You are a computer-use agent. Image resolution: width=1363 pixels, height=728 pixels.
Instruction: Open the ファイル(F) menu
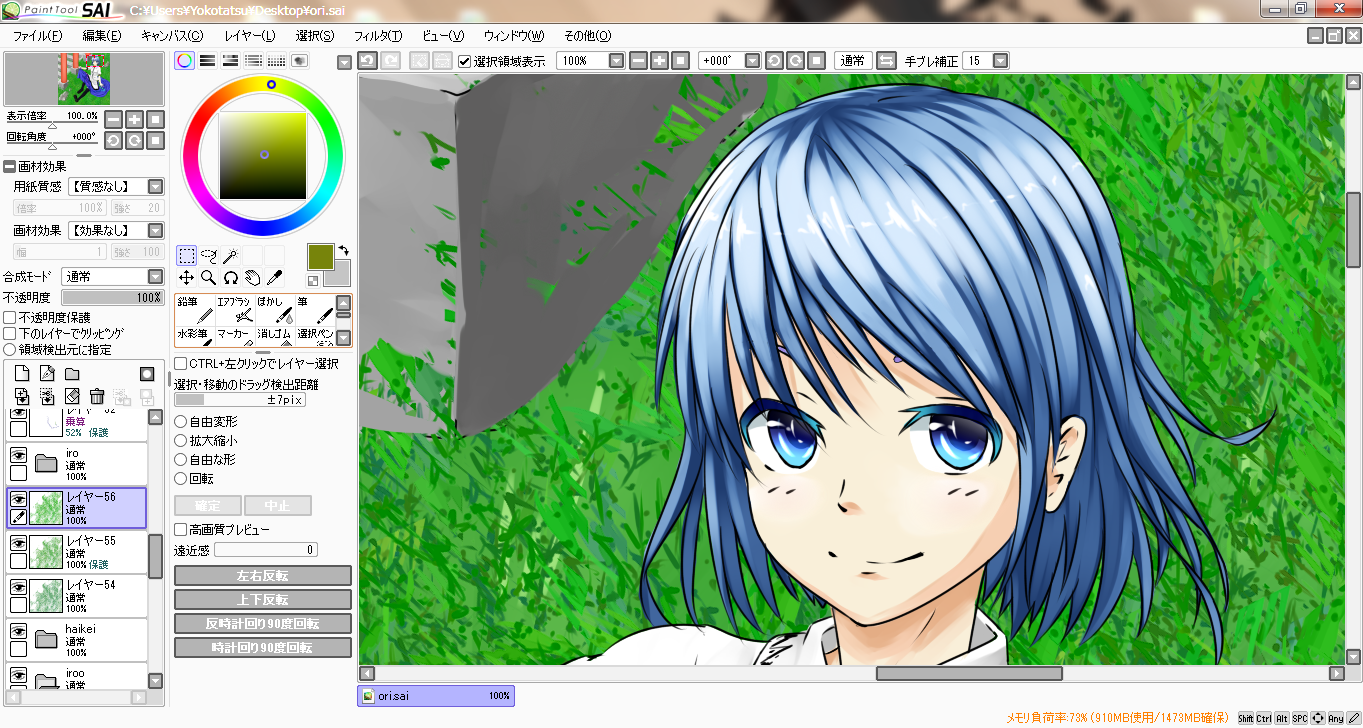[37, 36]
